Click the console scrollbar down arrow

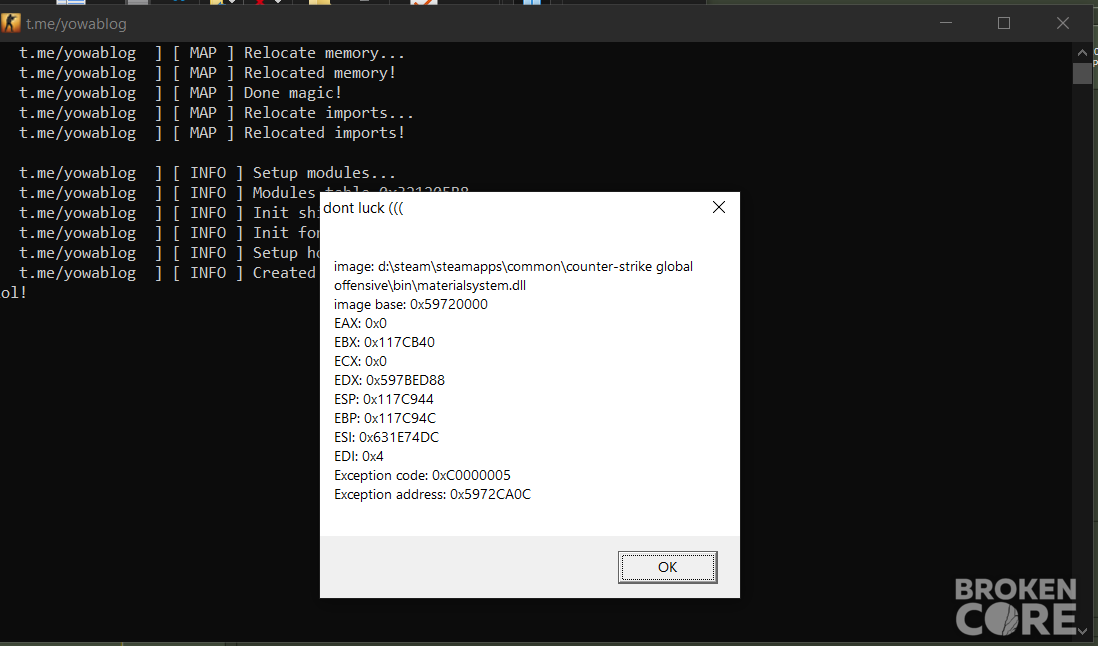1082,631
